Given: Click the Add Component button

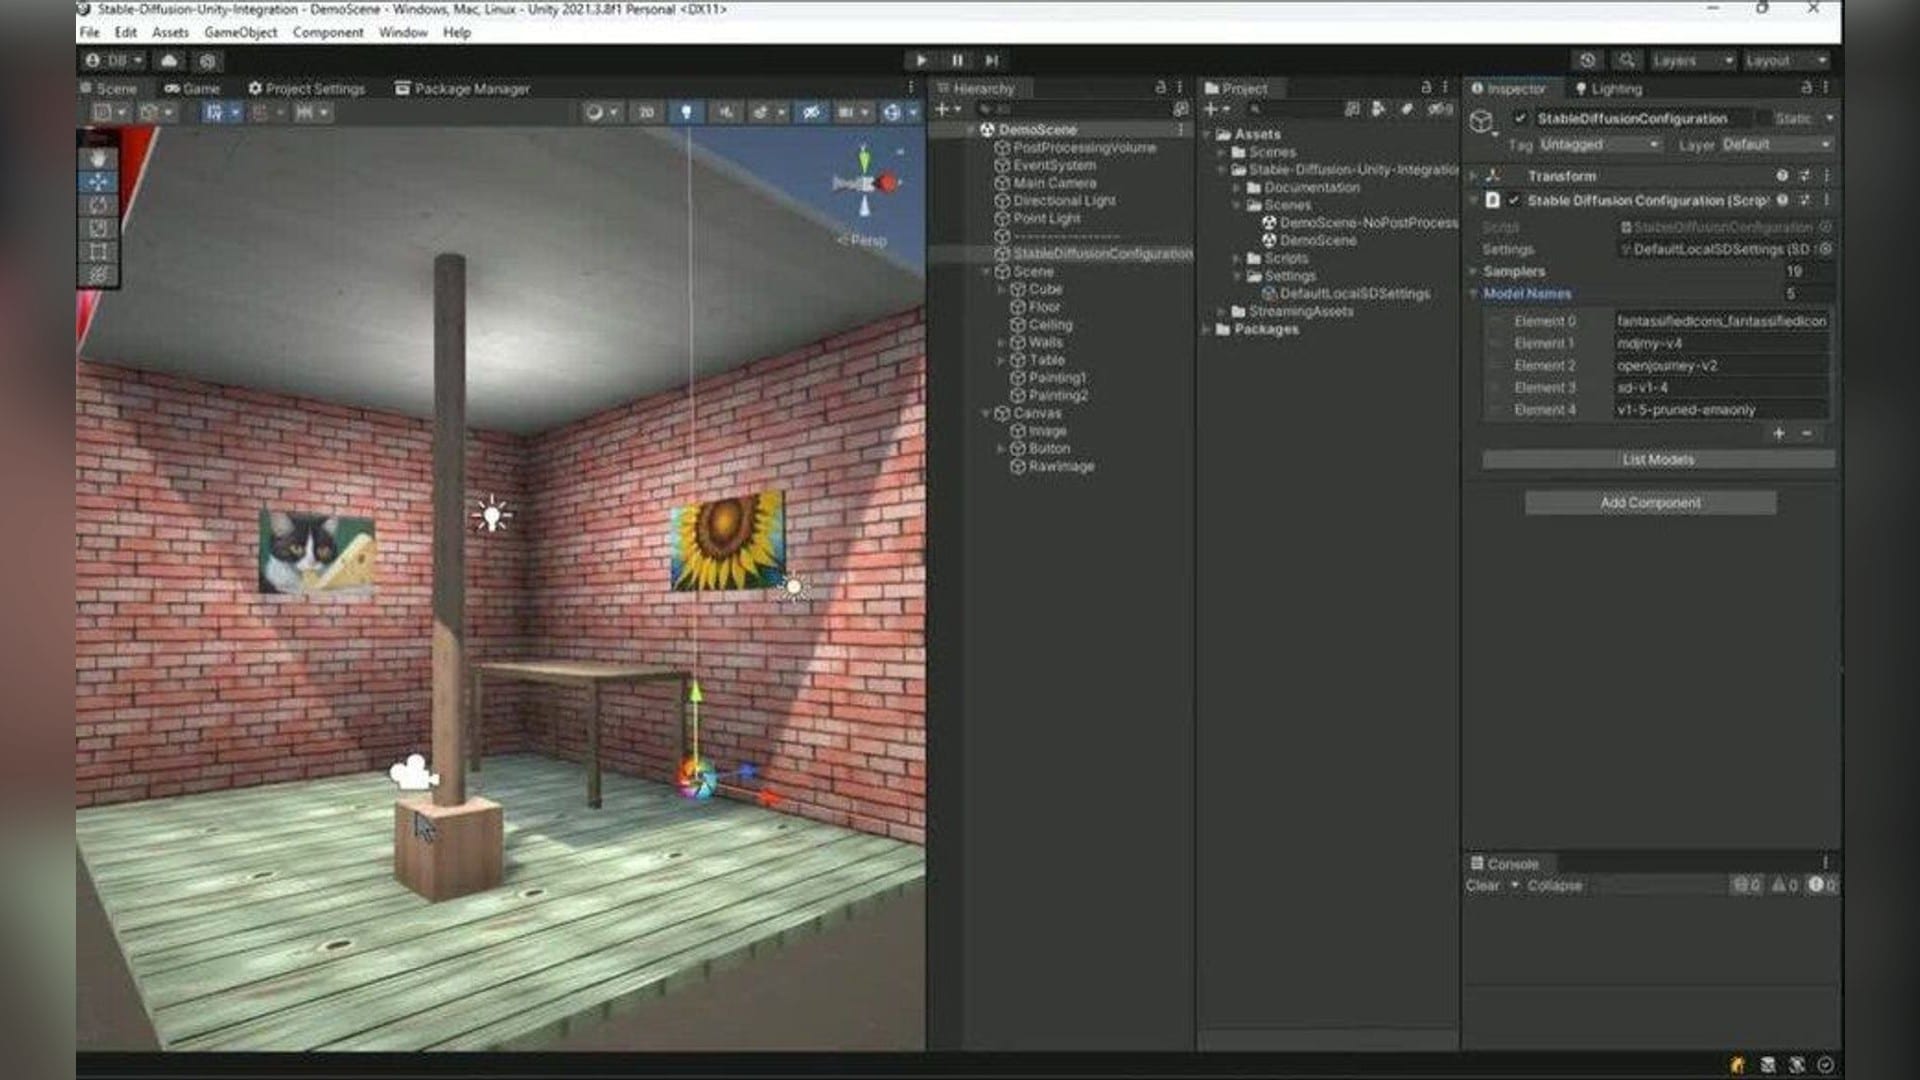Looking at the screenshot, I should 1650,503.
